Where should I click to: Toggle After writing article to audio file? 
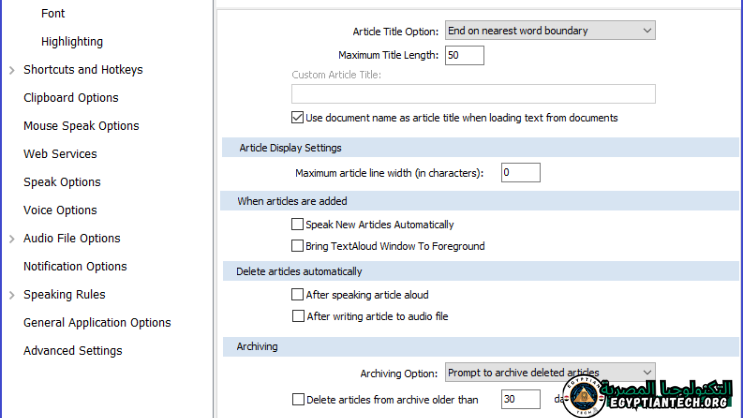297,316
